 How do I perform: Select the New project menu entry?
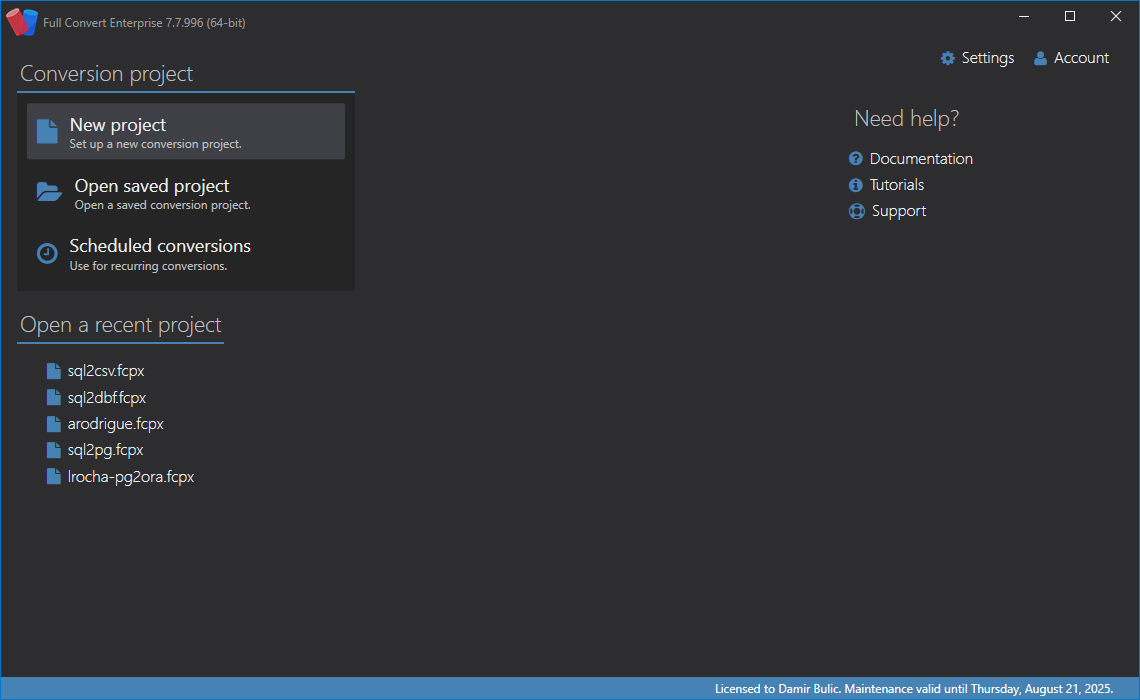click(118, 126)
